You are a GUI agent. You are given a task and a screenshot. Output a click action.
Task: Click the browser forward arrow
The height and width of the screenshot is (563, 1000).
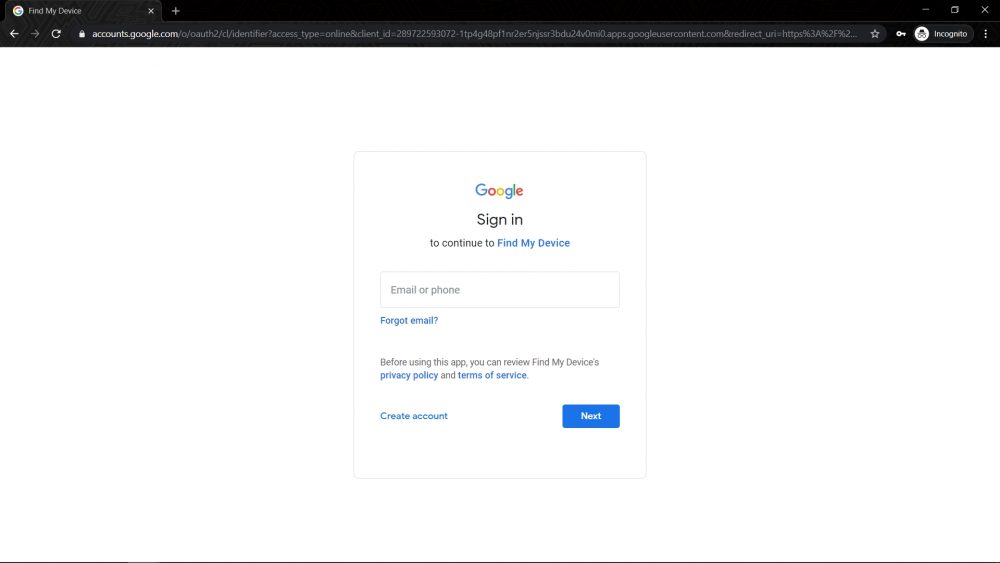(x=35, y=34)
